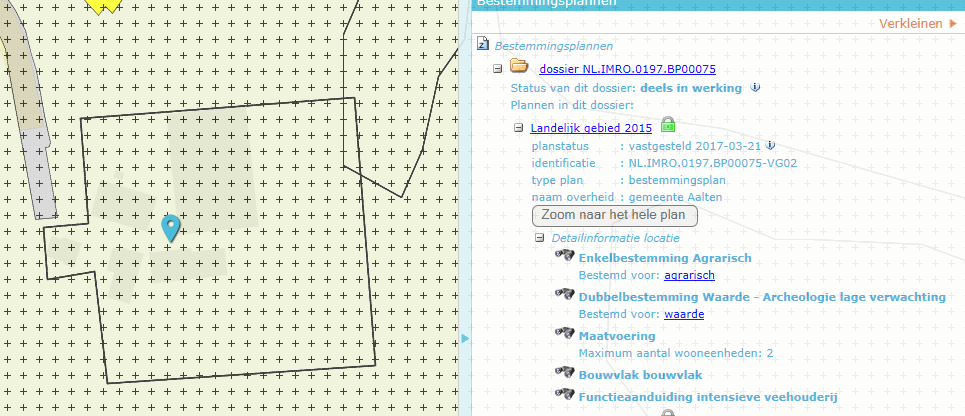The width and height of the screenshot is (965, 416).
Task: Select Functieaanduiding intensieve veehouderij entry
Action: point(708,397)
